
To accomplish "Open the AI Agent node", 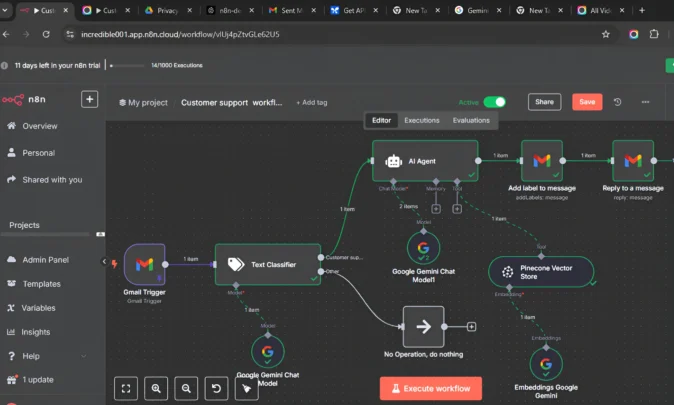I will (424, 160).
